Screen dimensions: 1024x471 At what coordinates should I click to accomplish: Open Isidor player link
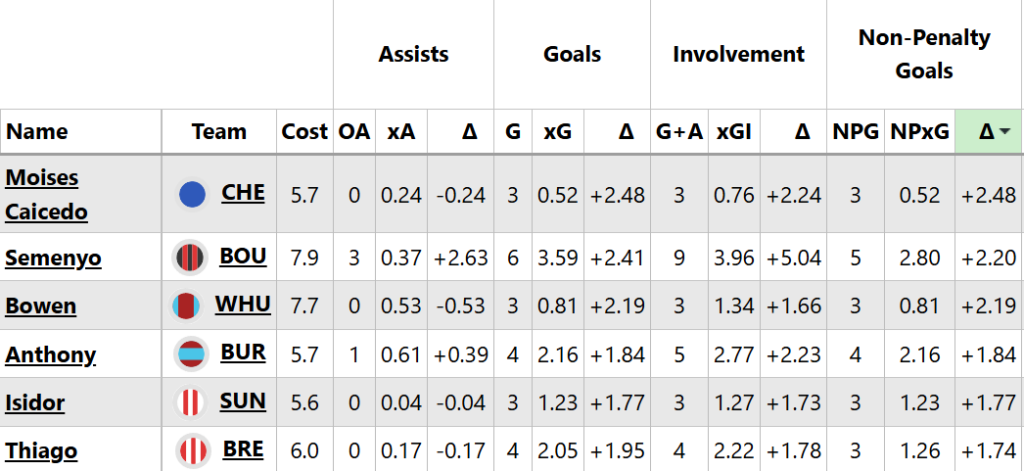(x=35, y=403)
